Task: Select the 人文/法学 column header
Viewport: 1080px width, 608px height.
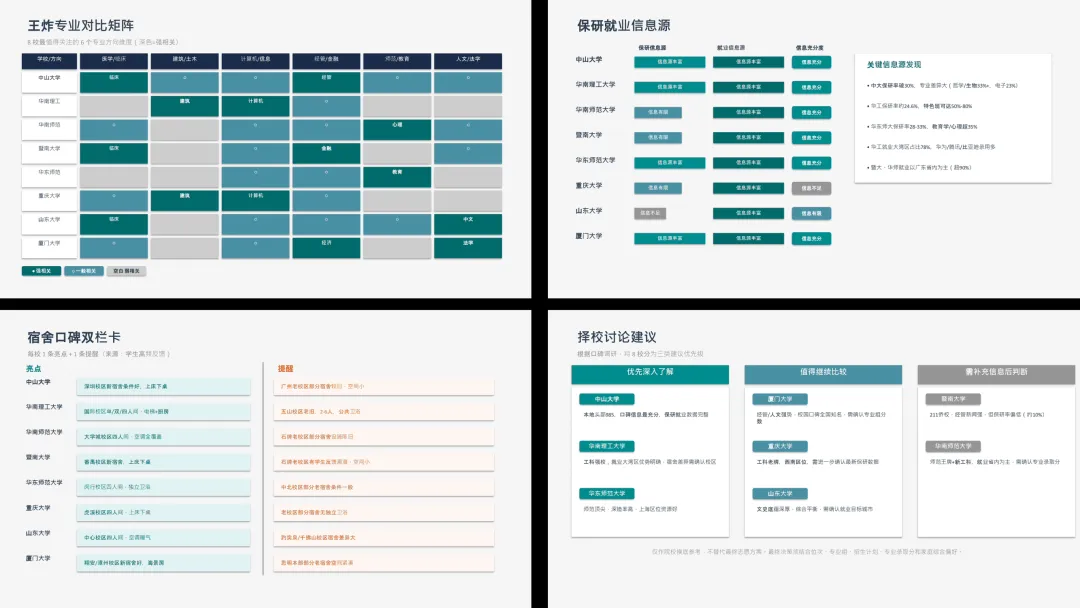Action: click(468, 61)
